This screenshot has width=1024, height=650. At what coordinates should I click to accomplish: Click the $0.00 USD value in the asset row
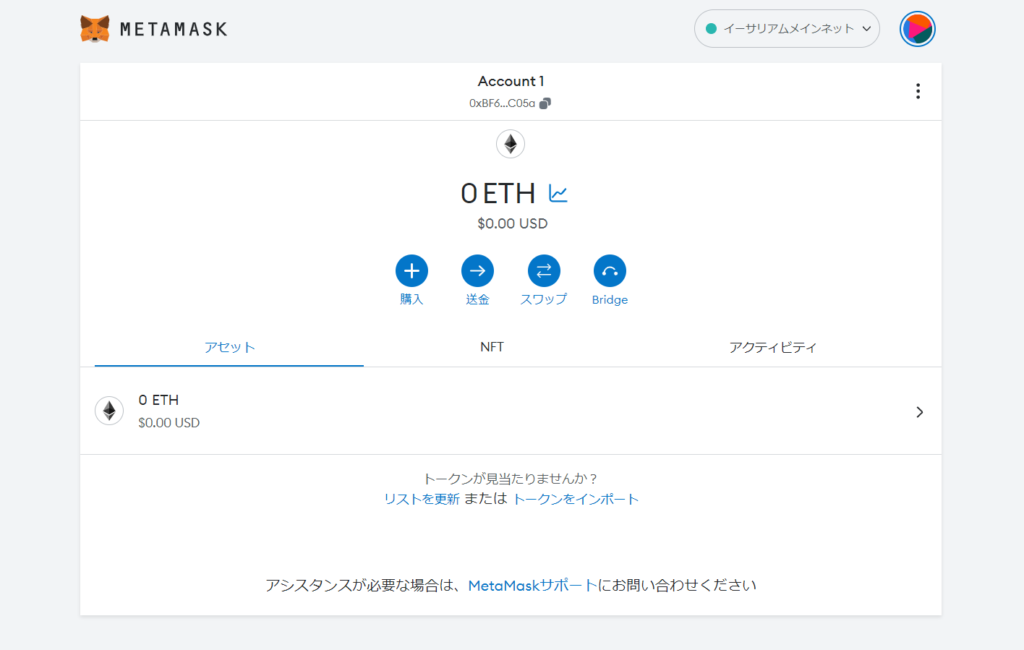[x=169, y=423]
